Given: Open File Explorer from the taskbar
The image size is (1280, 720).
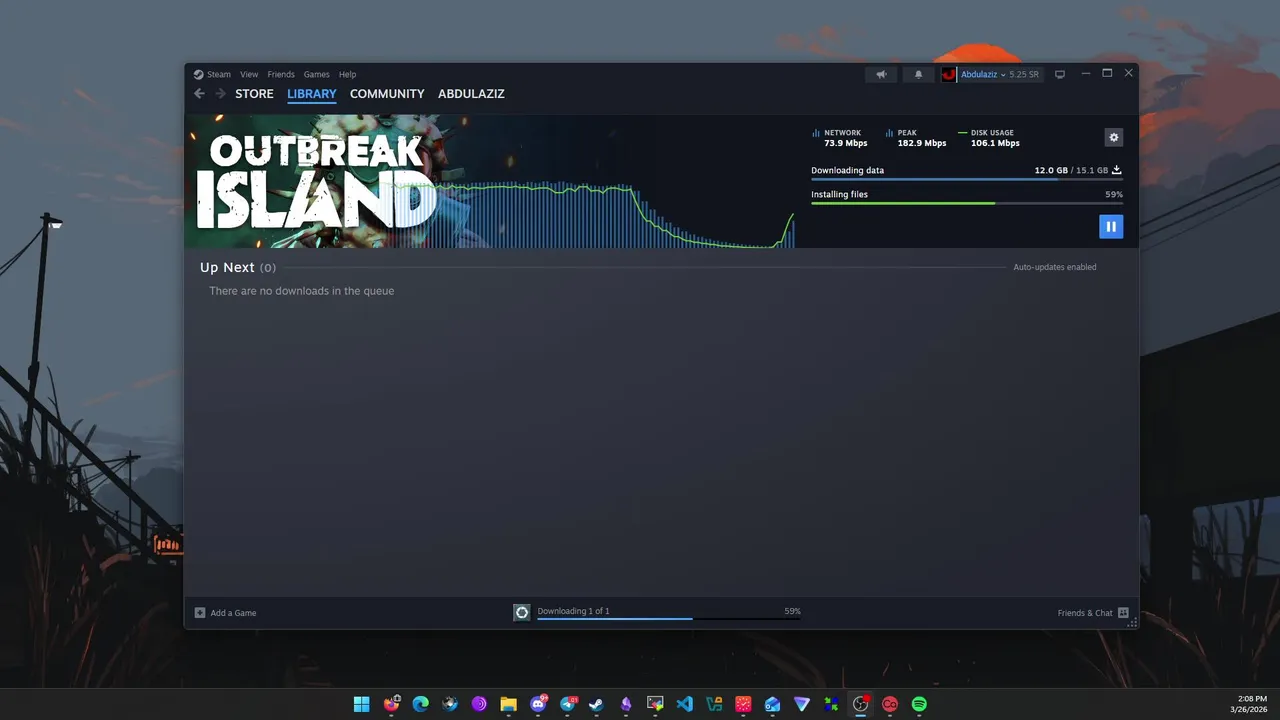Looking at the screenshot, I should click(x=508, y=704).
